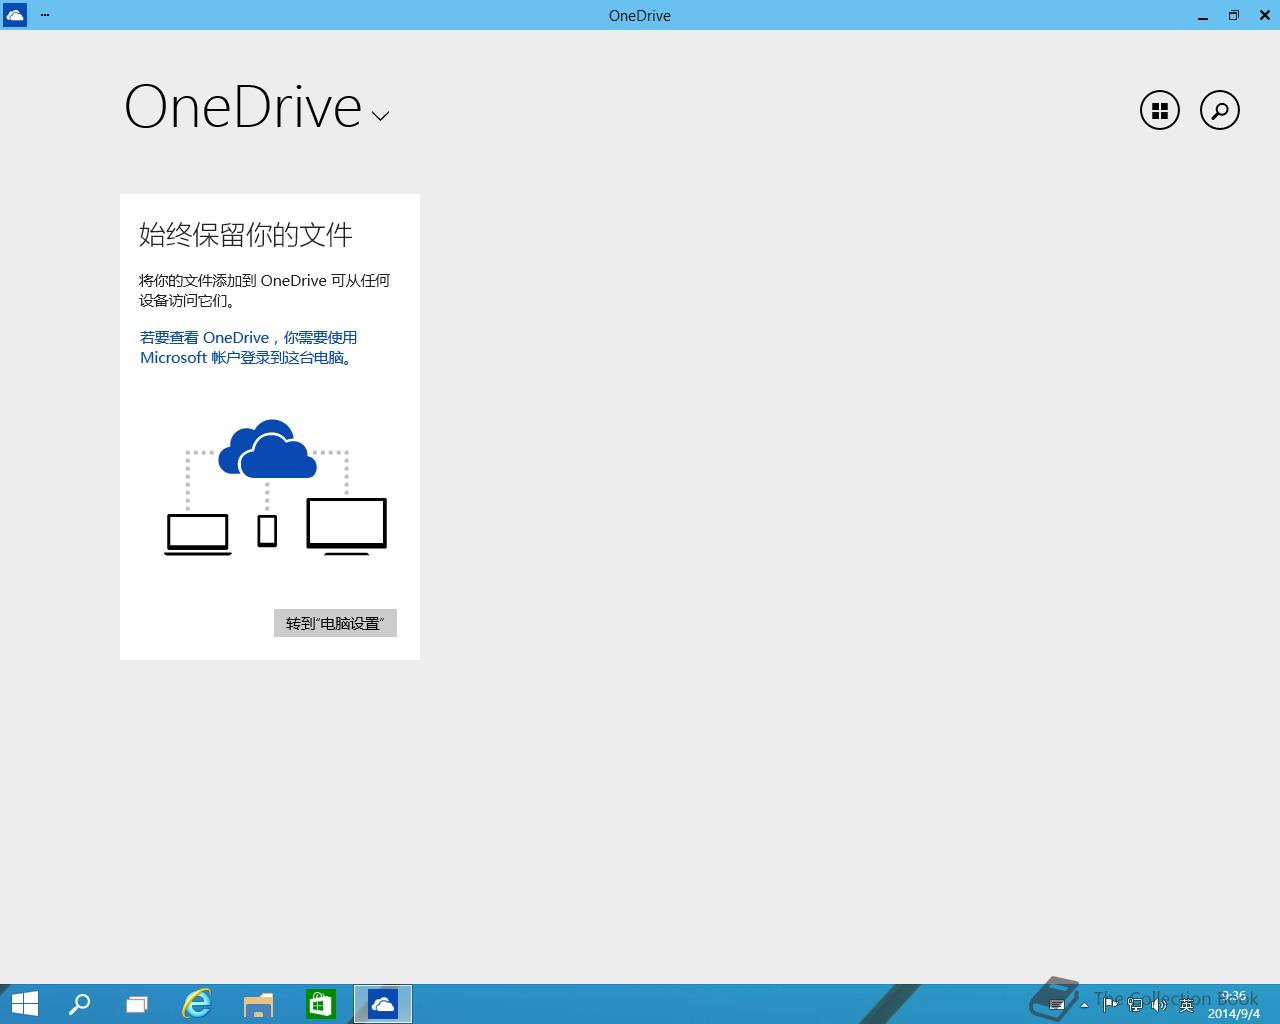Open the volume speaker icon
Image resolution: width=1280 pixels, height=1024 pixels.
1160,1005
